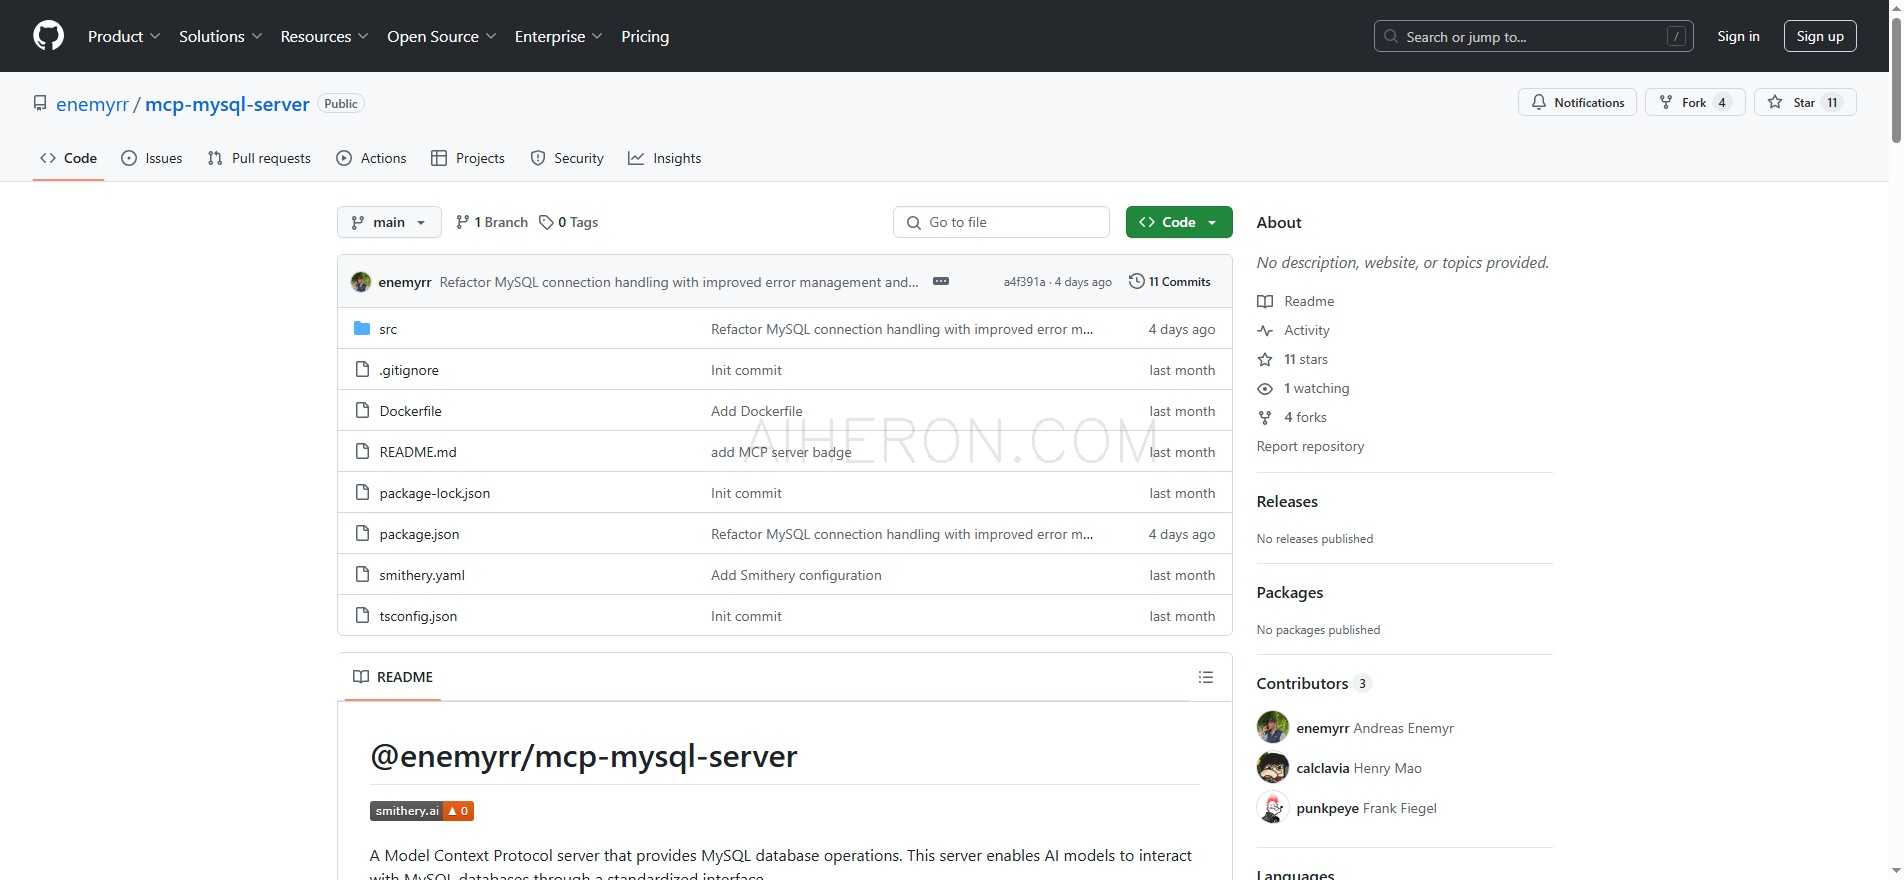The height and width of the screenshot is (880, 1904).
Task: View the 4 forks link
Action: coord(1292,417)
